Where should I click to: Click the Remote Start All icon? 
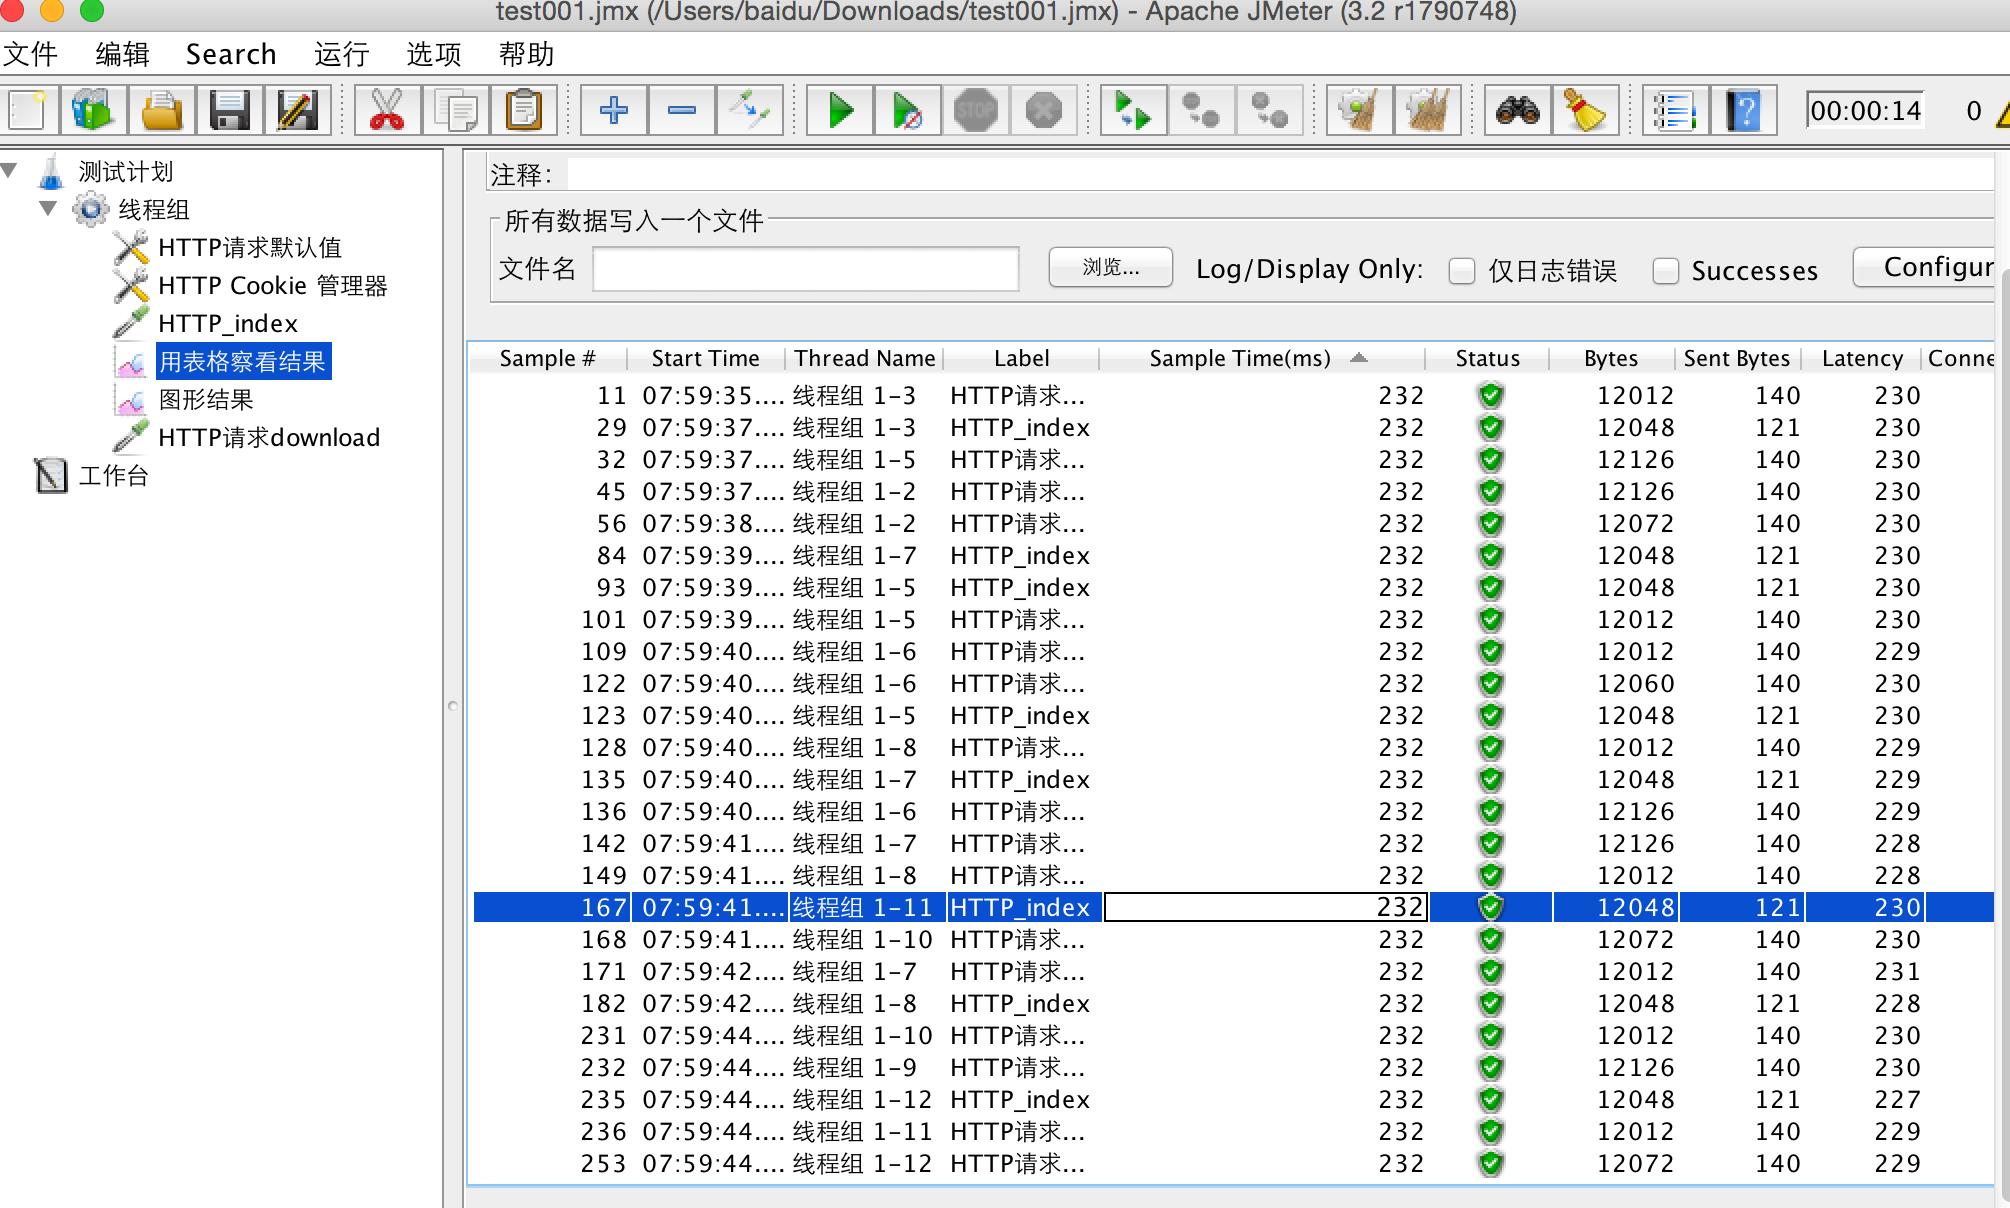(1133, 110)
